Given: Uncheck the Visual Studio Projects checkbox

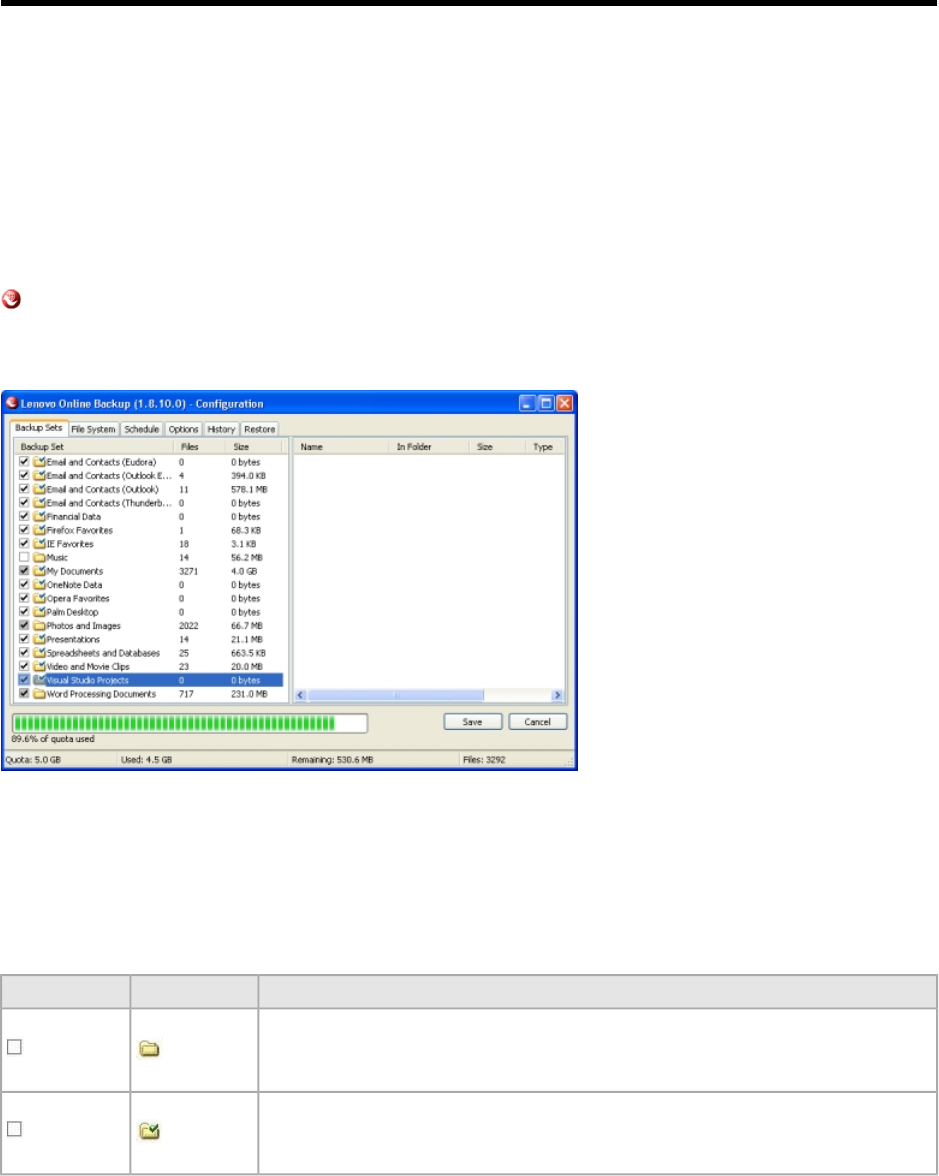Looking at the screenshot, I should click(24, 680).
